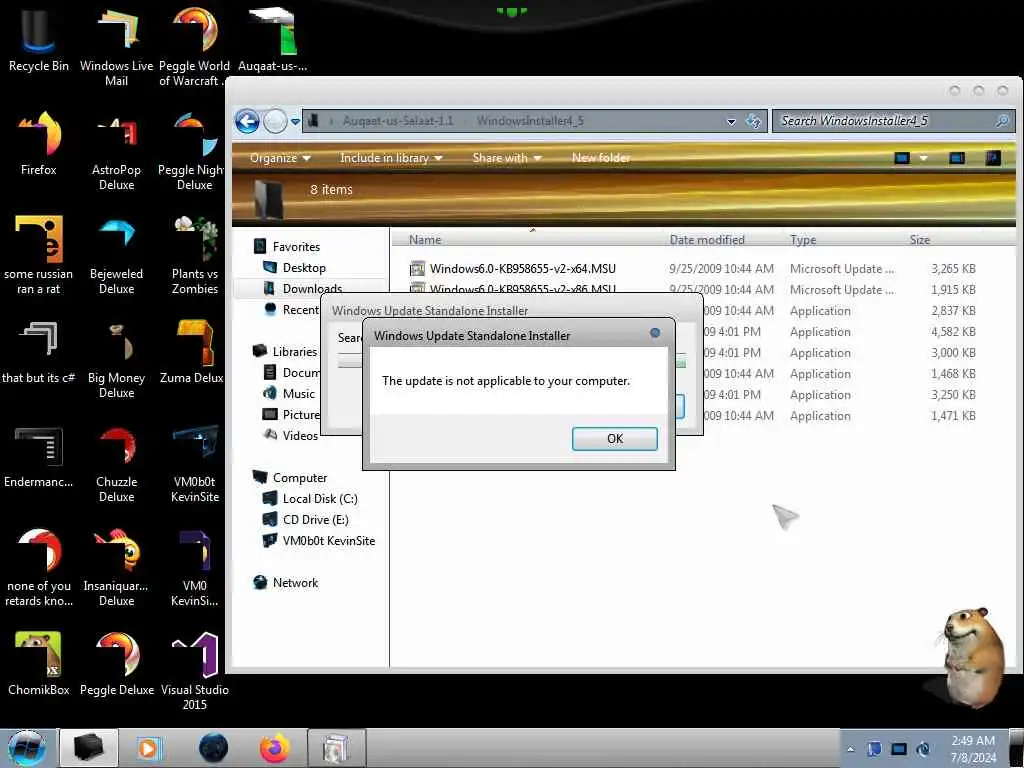1024x768 pixels.
Task: Select the 'some russian ran a rat' desktop icon
Action: tap(39, 255)
